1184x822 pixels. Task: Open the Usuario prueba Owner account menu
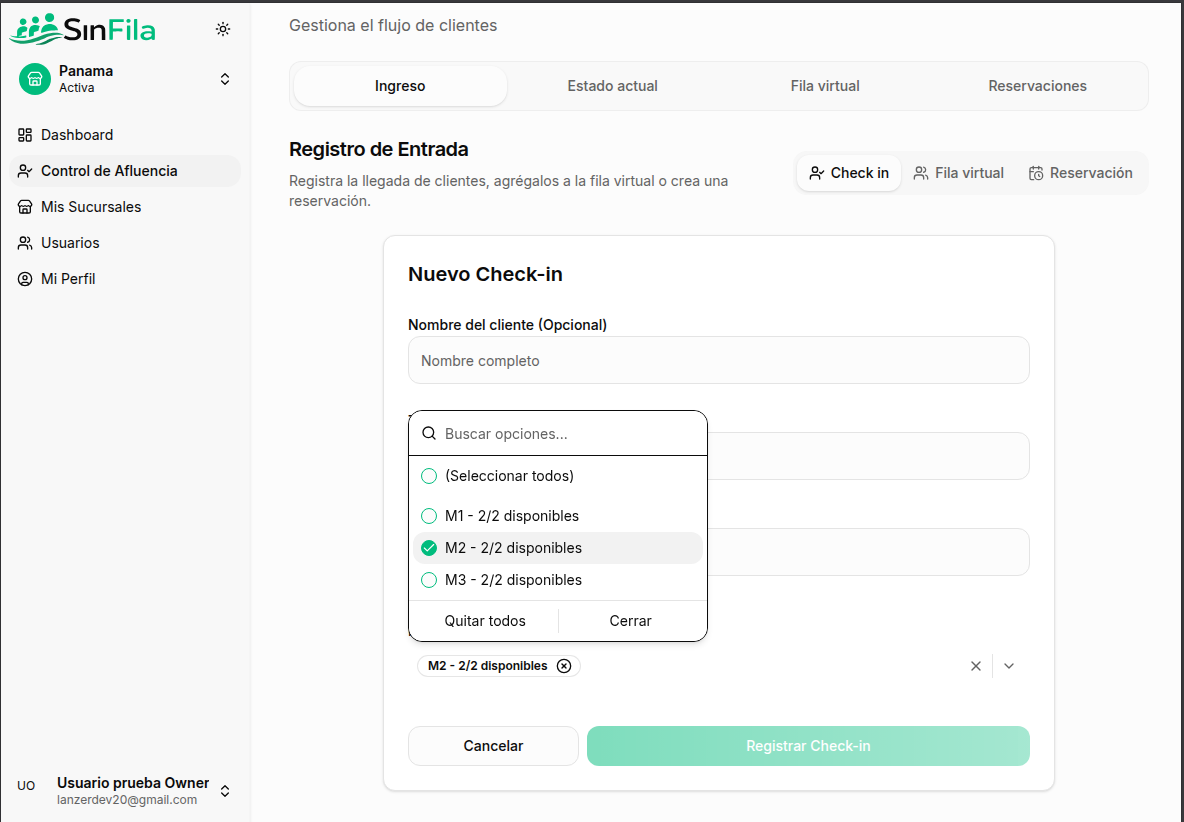pos(225,790)
